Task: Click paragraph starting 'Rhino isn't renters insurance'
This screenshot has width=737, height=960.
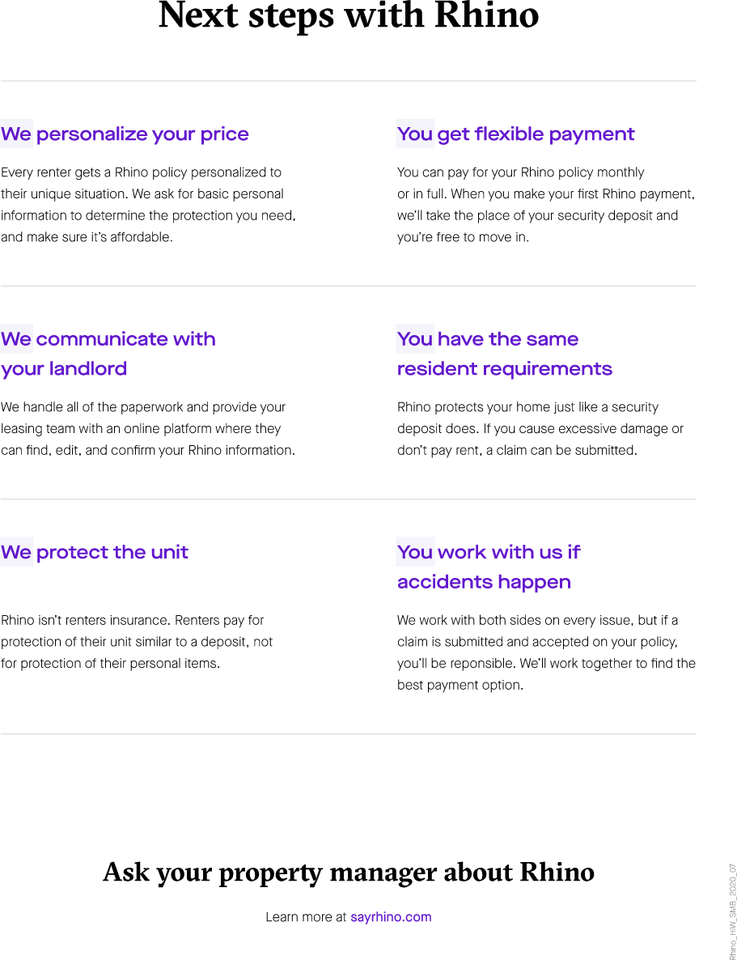Action: (x=137, y=642)
